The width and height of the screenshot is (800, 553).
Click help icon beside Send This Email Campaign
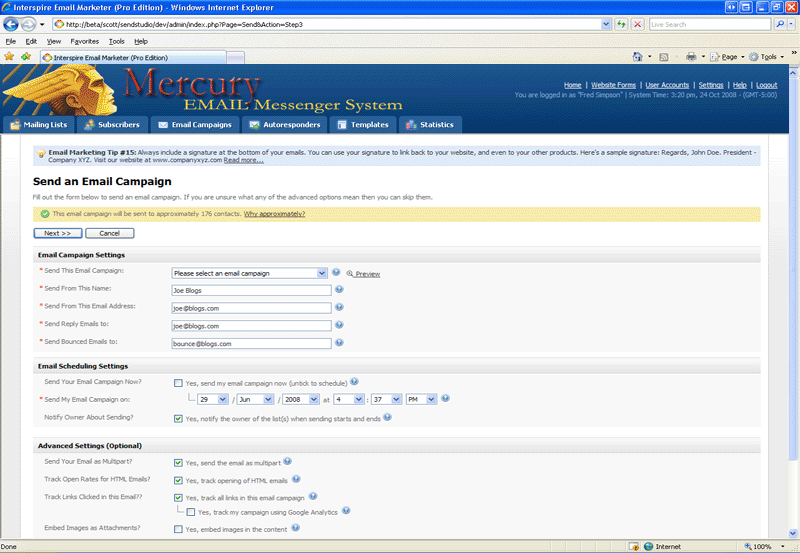pos(336,272)
